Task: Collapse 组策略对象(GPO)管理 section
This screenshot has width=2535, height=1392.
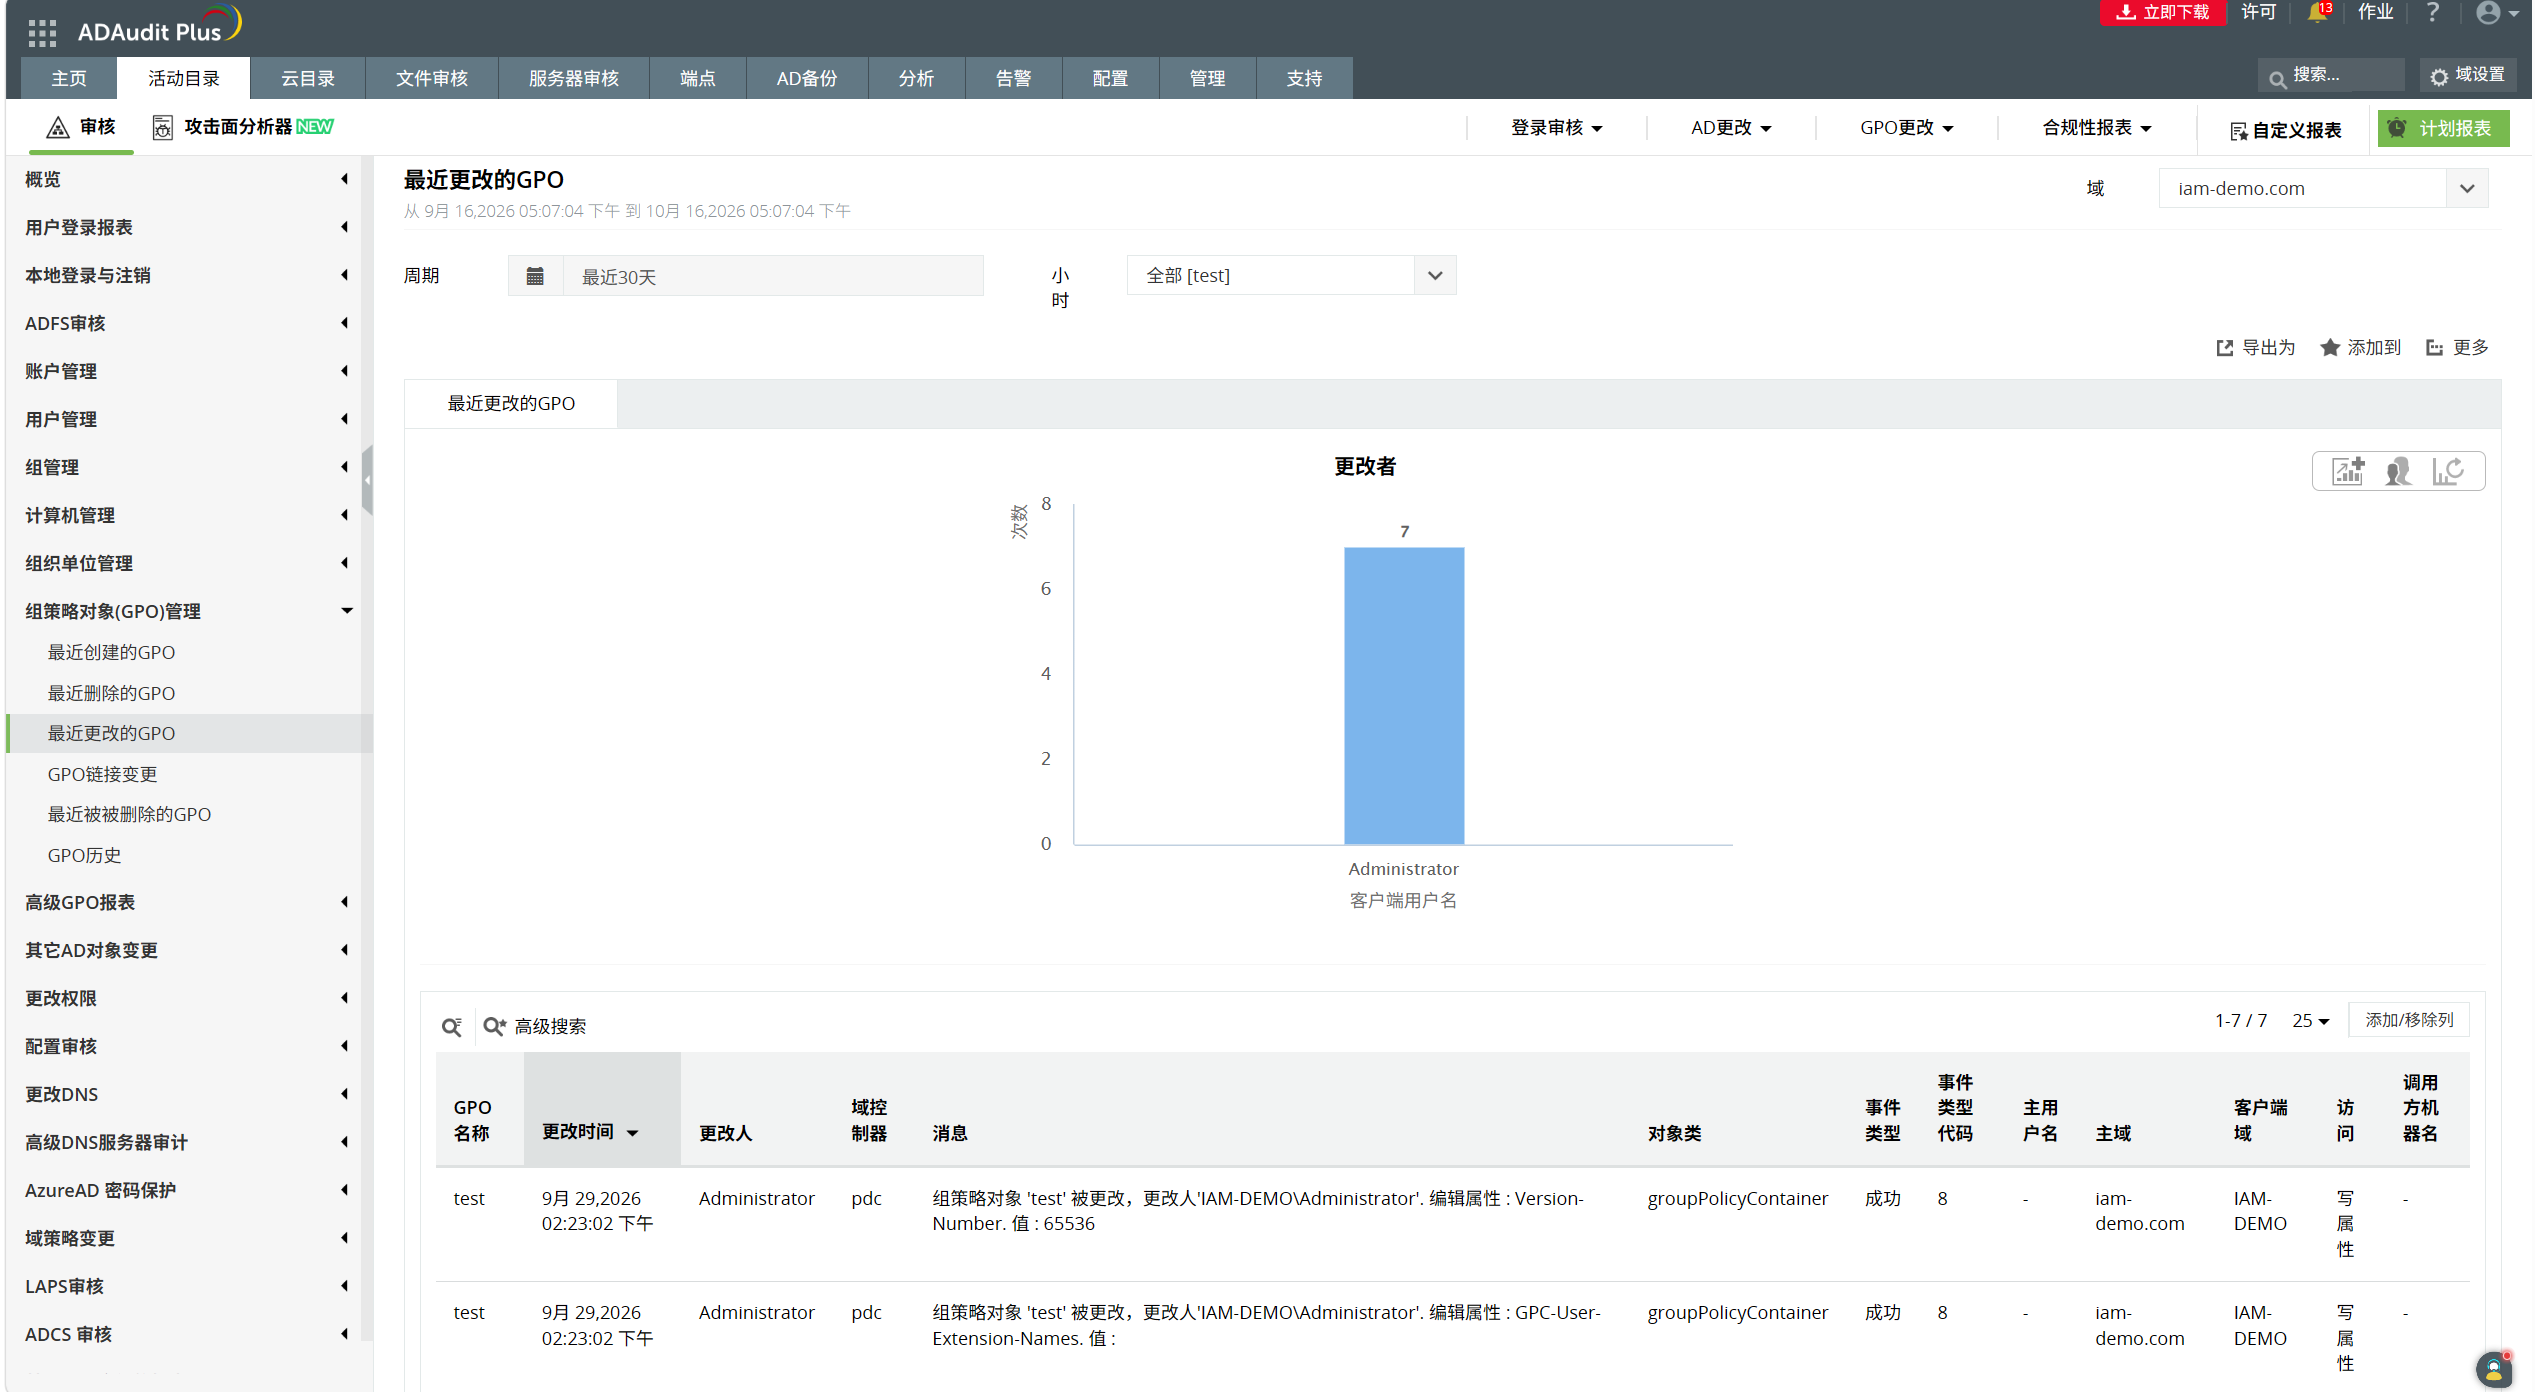Action: click(x=188, y=611)
